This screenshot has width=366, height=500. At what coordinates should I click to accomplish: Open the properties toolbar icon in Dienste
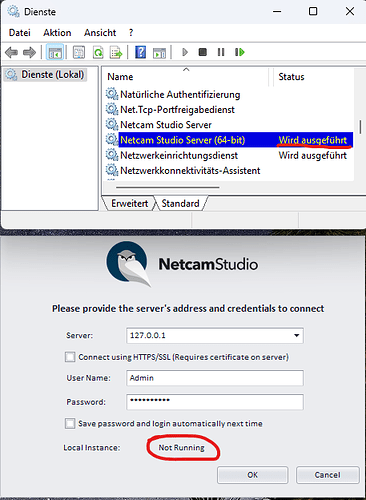point(79,52)
